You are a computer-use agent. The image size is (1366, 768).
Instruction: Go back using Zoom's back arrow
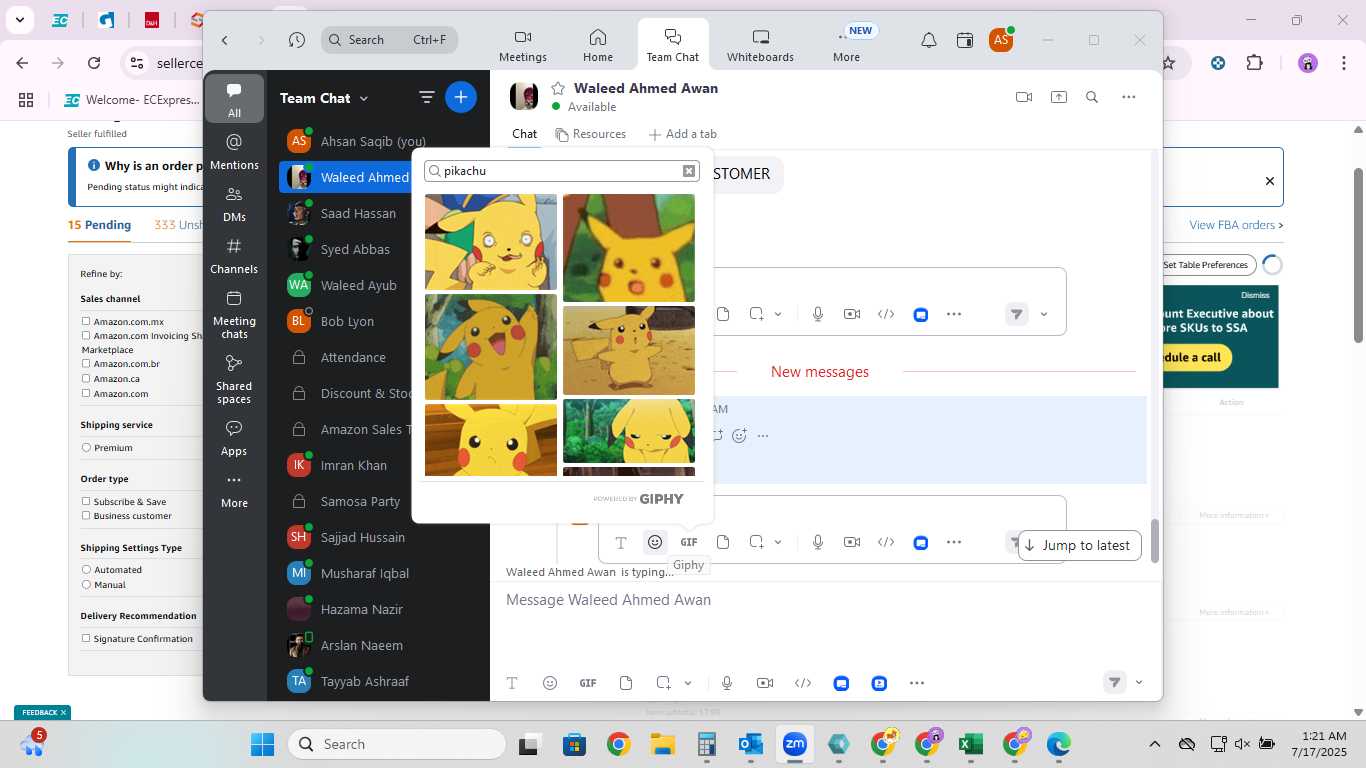[x=225, y=40]
